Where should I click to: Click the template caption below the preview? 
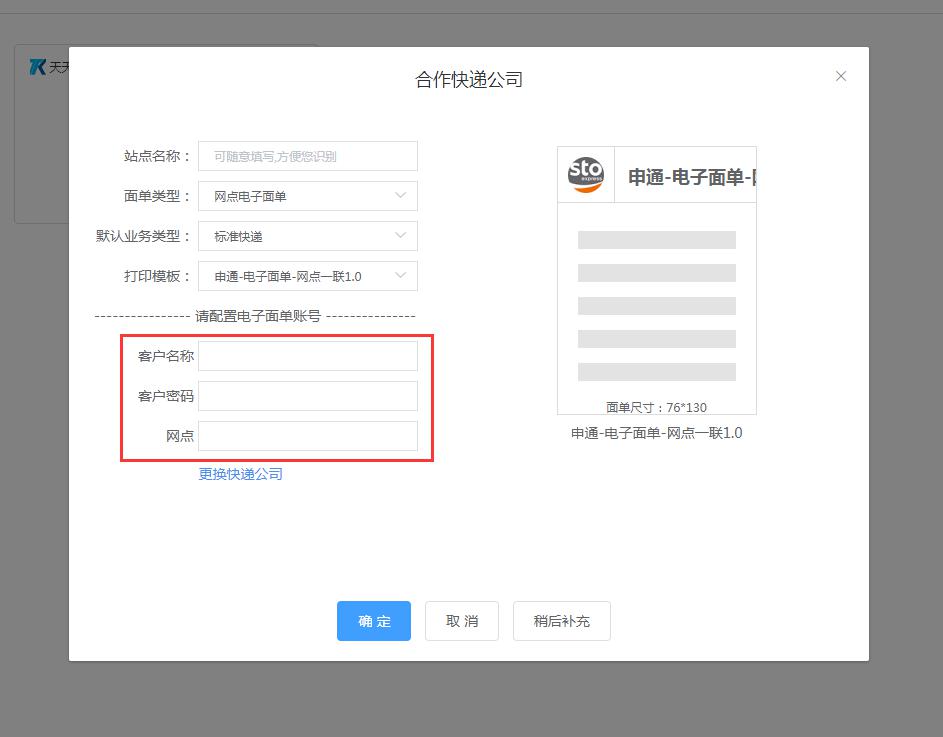pos(656,433)
